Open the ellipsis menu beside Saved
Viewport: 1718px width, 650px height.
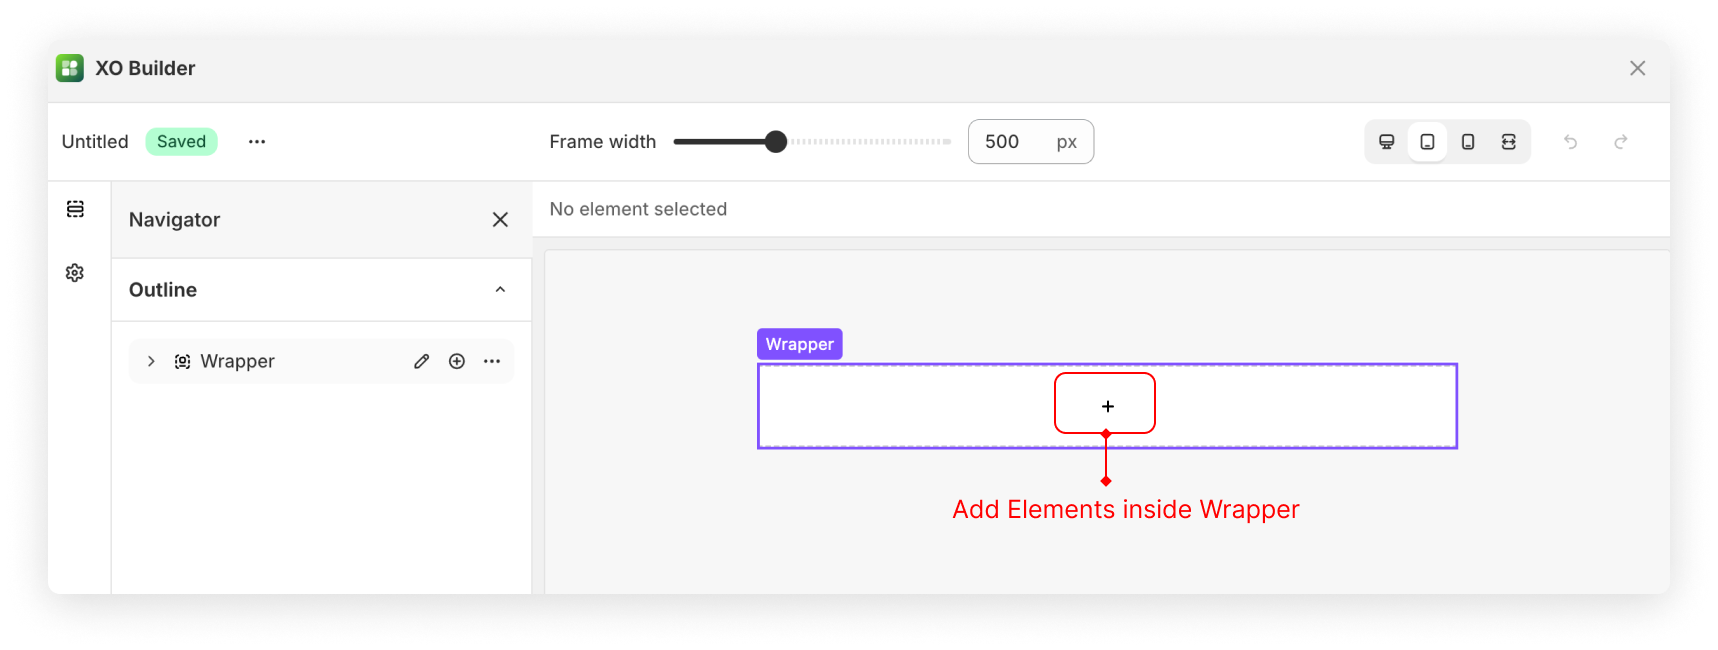click(257, 142)
